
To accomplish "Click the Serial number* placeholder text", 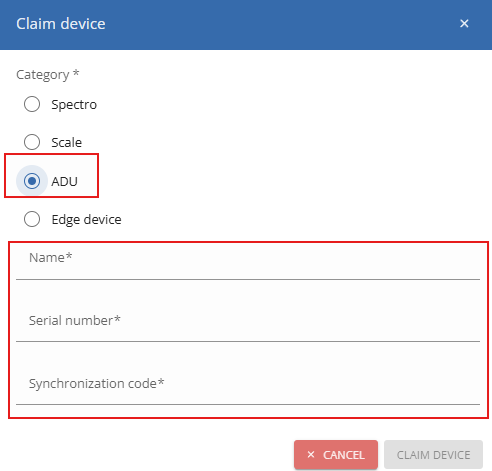I will [75, 320].
